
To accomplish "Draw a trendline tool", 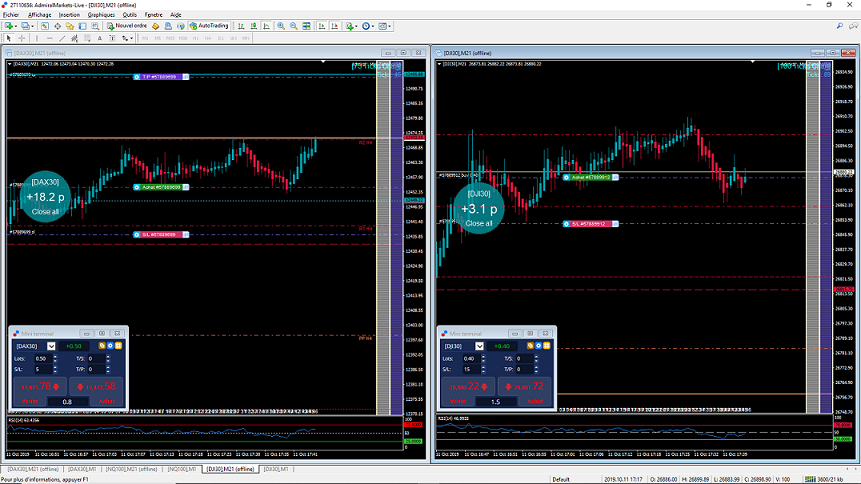I will 62,38.
